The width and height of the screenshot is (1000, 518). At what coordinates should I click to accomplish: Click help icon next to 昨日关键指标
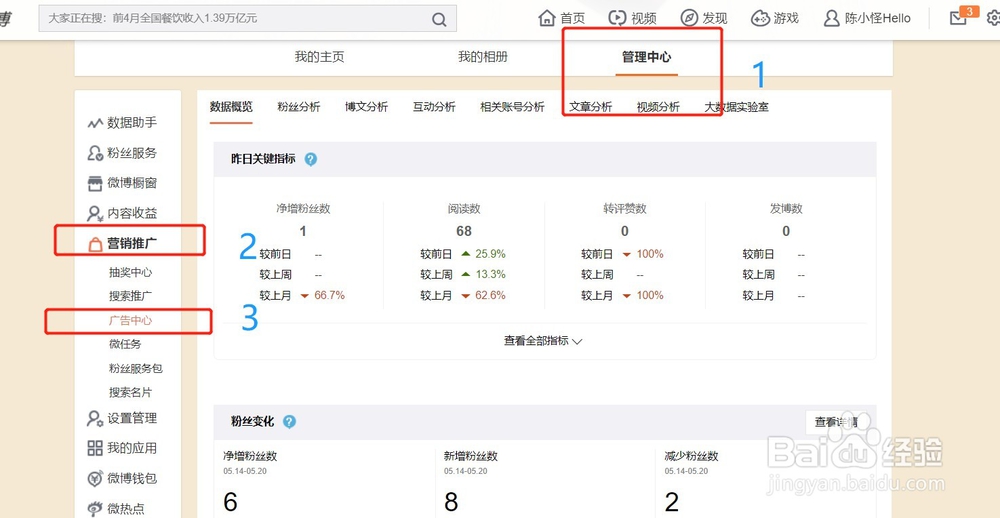tap(311, 159)
